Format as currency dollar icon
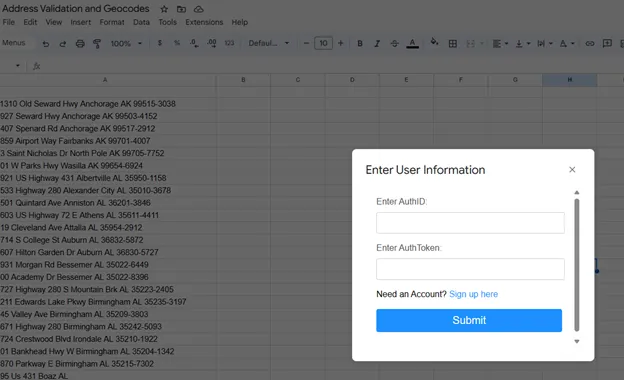This screenshot has height=380, width=624. (160, 43)
